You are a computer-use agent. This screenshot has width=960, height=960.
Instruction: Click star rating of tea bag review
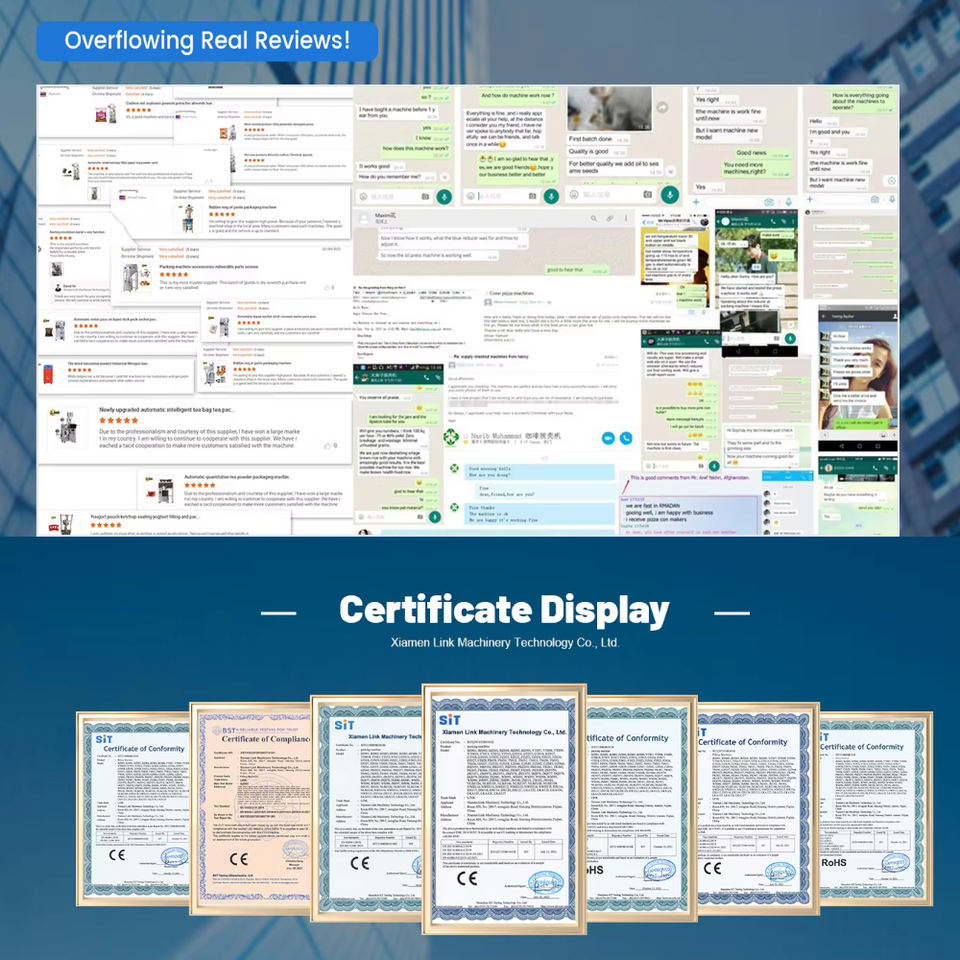tap(119, 420)
